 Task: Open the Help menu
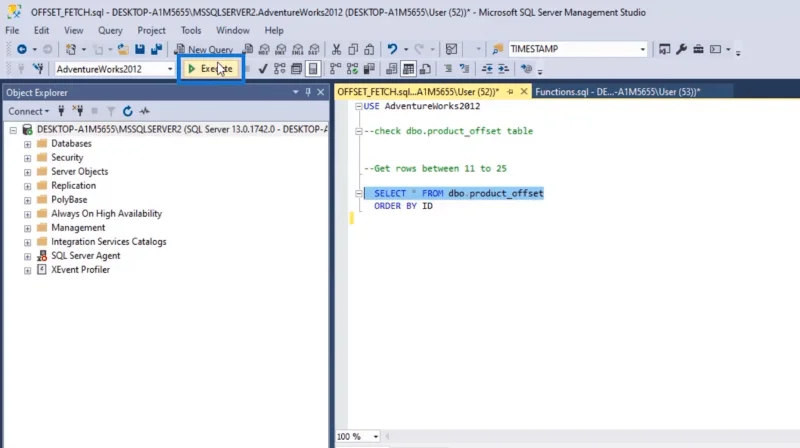pos(274,31)
